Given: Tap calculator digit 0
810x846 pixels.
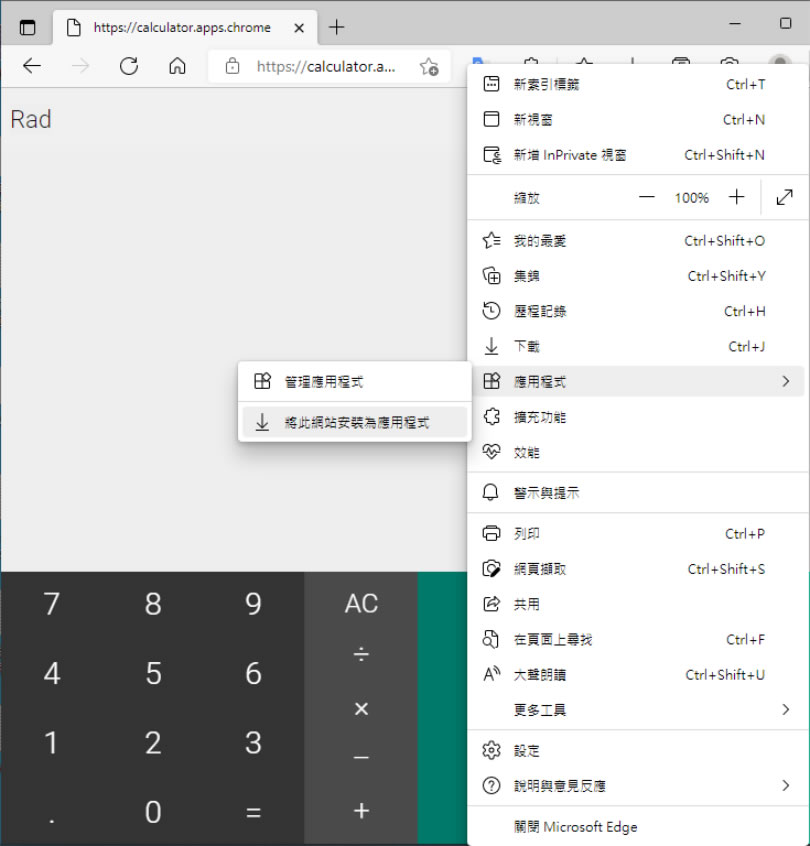Looking at the screenshot, I should pyautogui.click(x=153, y=812).
